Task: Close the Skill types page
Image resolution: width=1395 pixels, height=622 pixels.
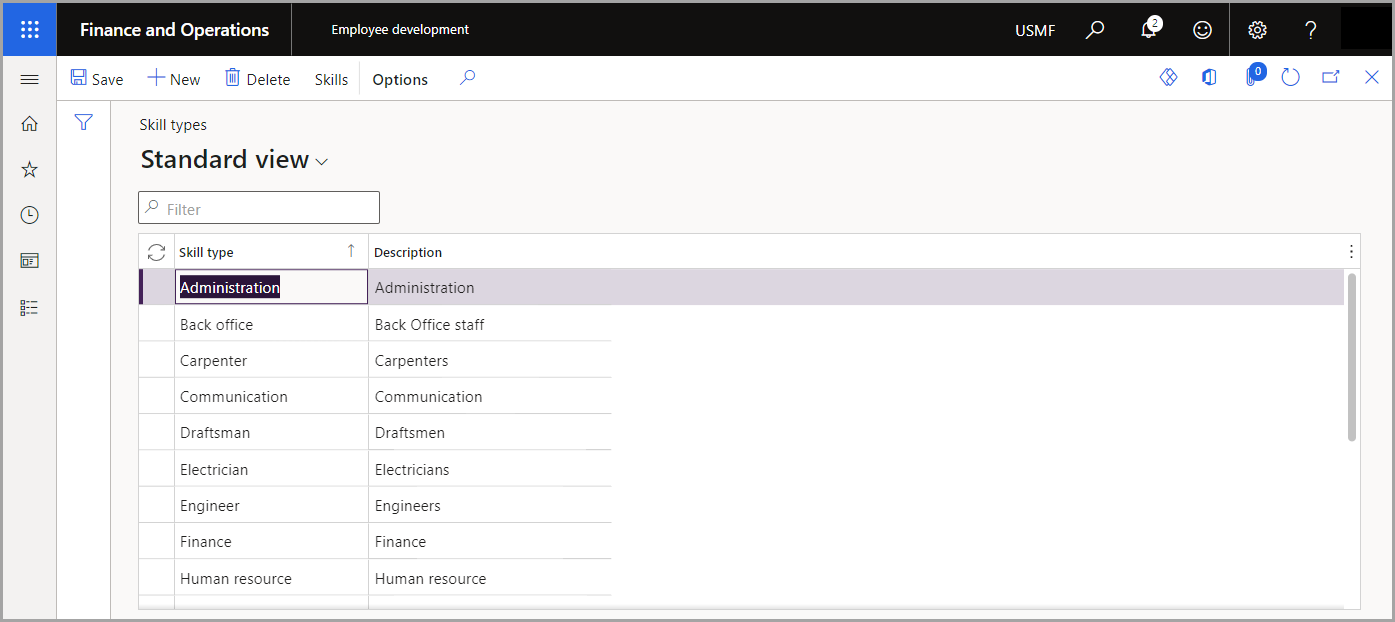Action: coord(1372,77)
